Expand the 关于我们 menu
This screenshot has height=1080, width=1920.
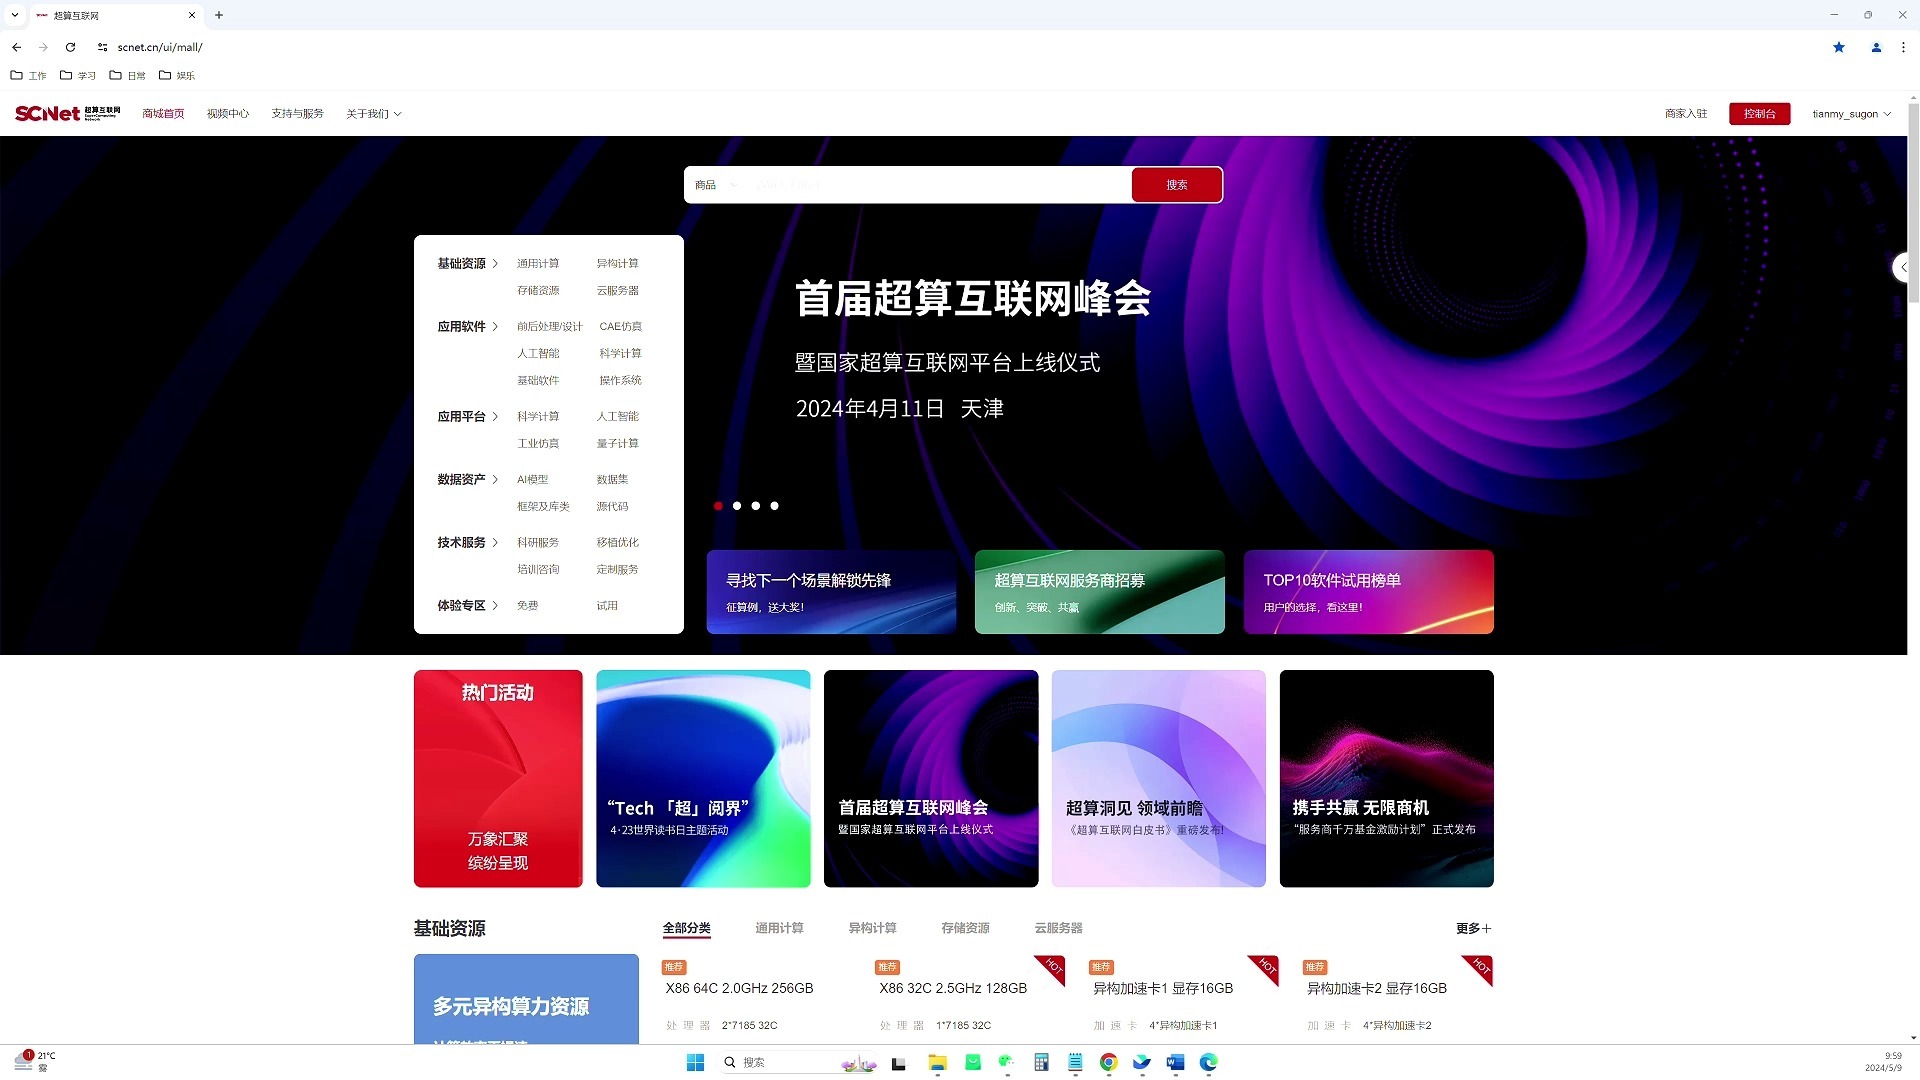[x=373, y=114]
